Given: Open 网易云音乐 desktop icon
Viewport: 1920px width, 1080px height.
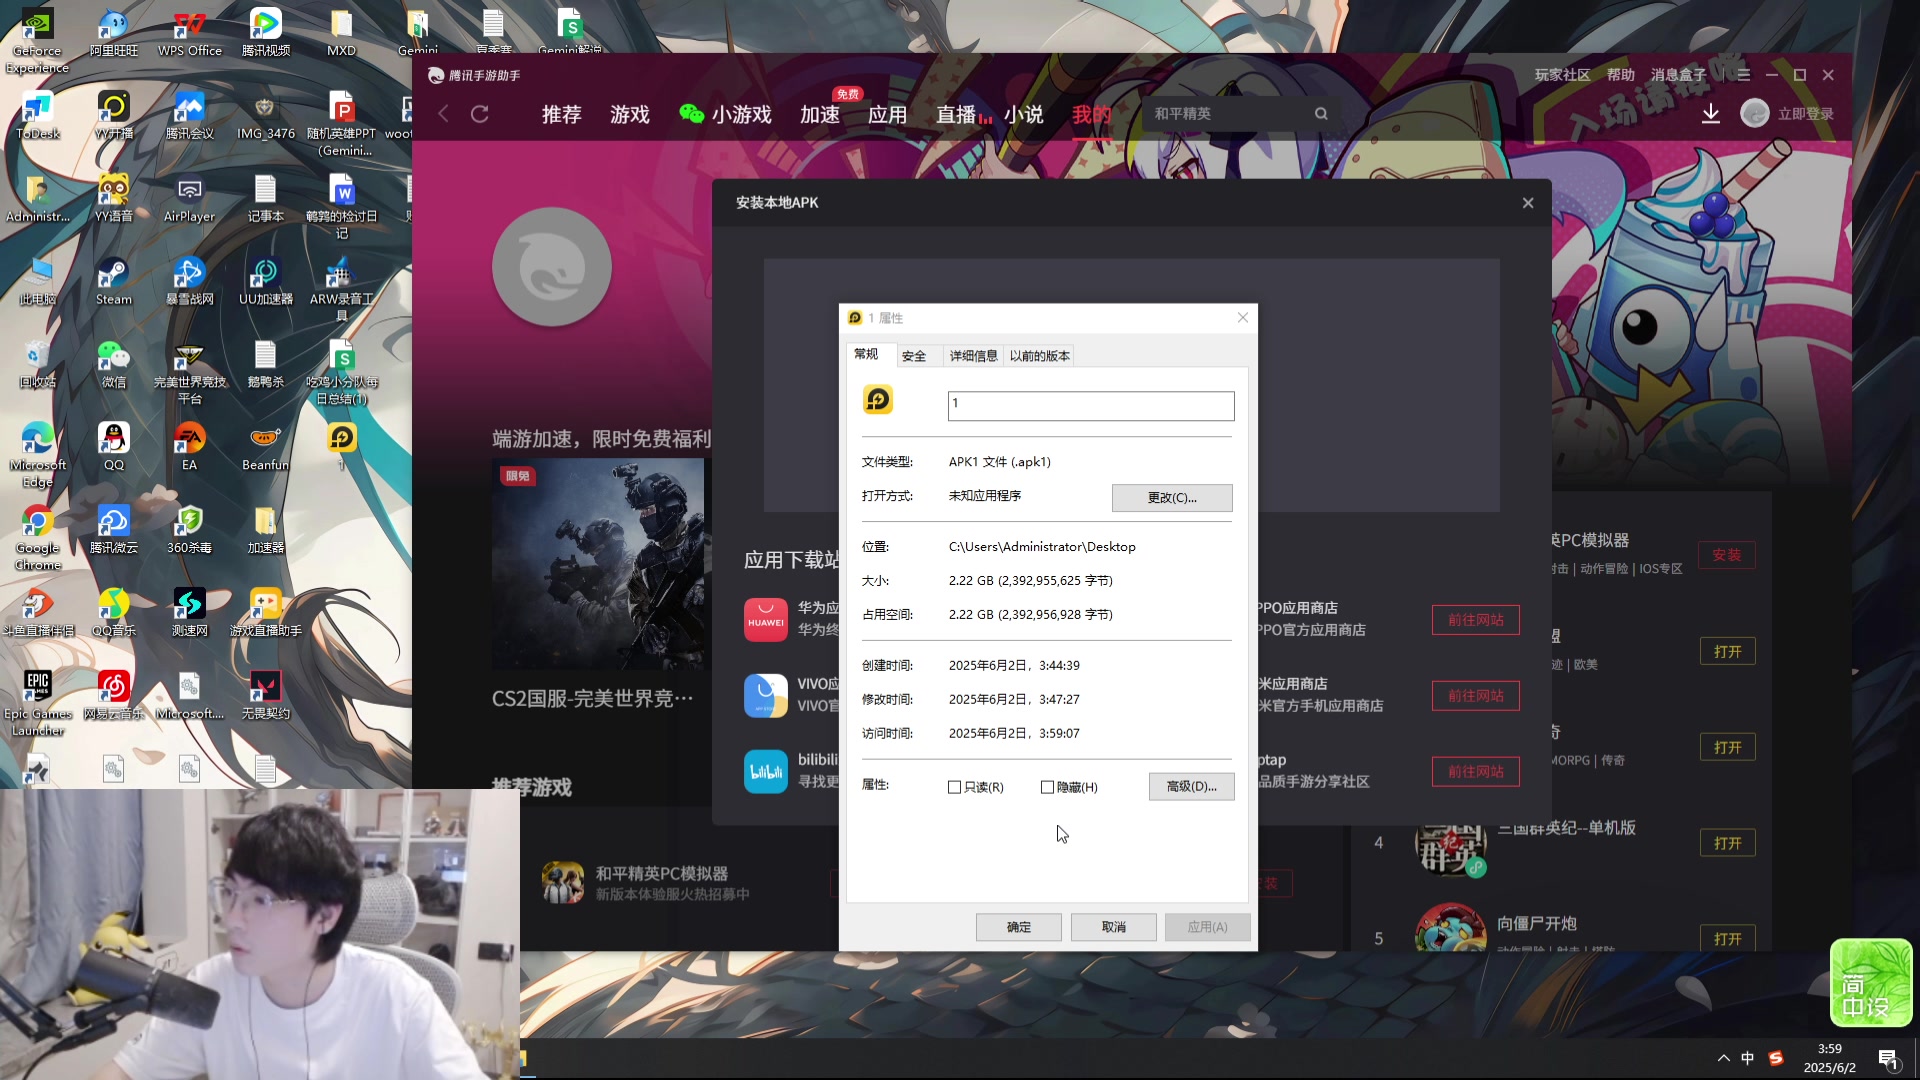Looking at the screenshot, I should tap(114, 696).
